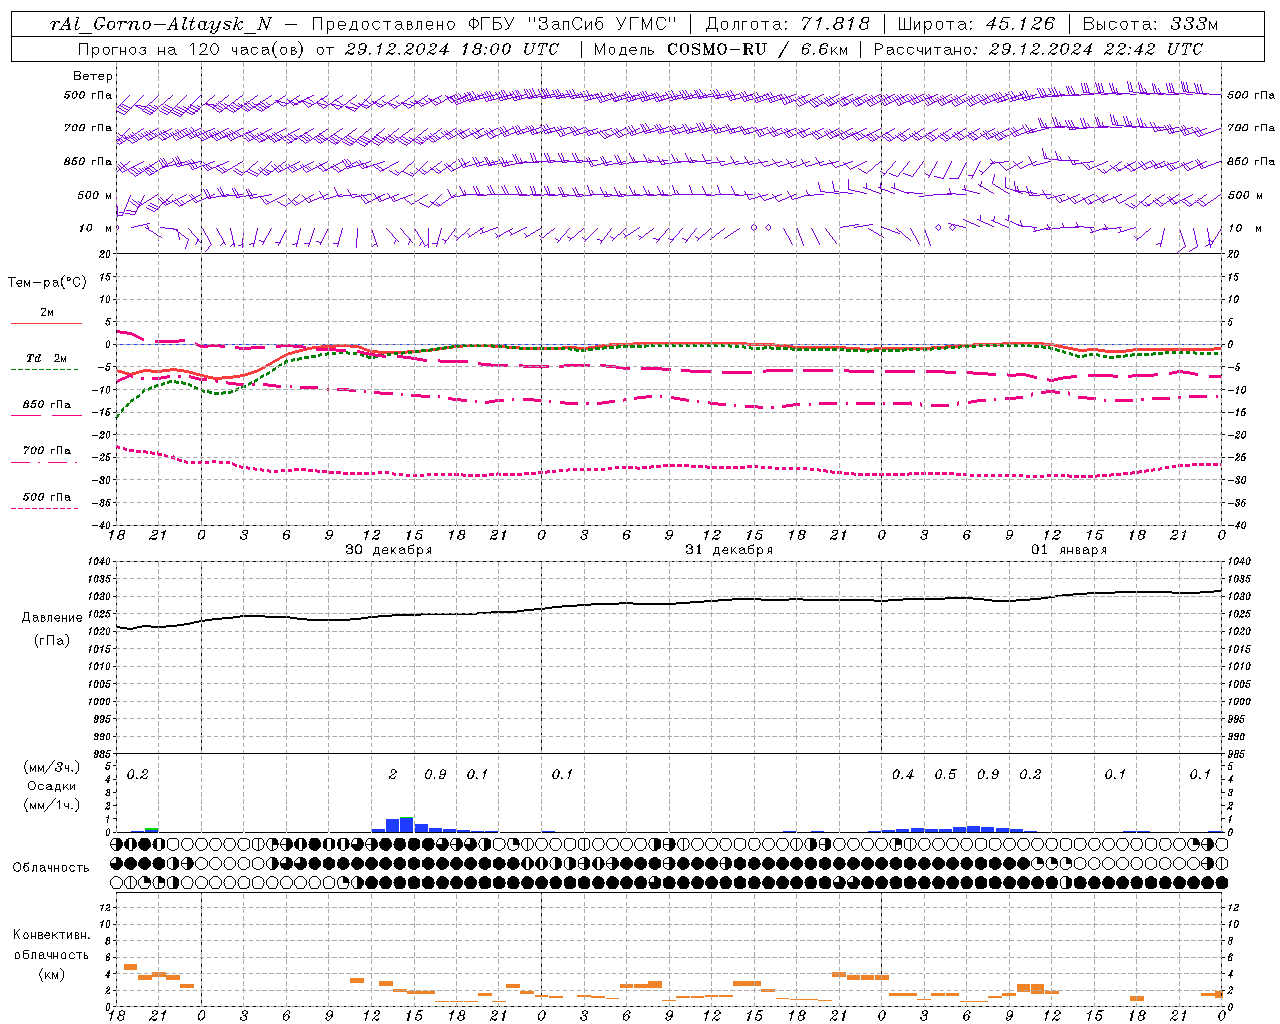Image resolution: width=1280 pixels, height=1024 pixels.
Task: Click the pink dotted line sample under 500 гПа legend
Action: 44,508
